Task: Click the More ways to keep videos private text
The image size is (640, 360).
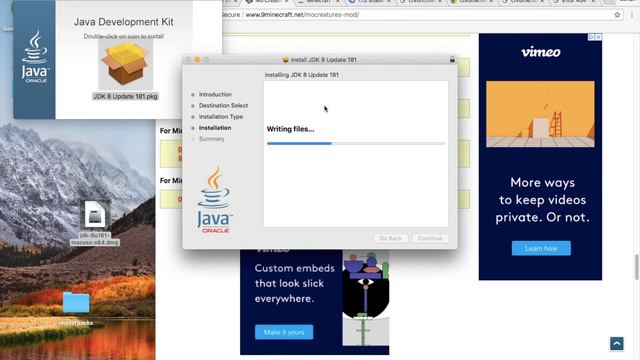Action: tap(542, 200)
